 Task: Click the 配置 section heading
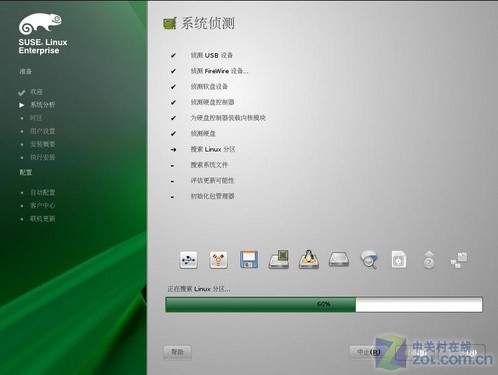(25, 172)
